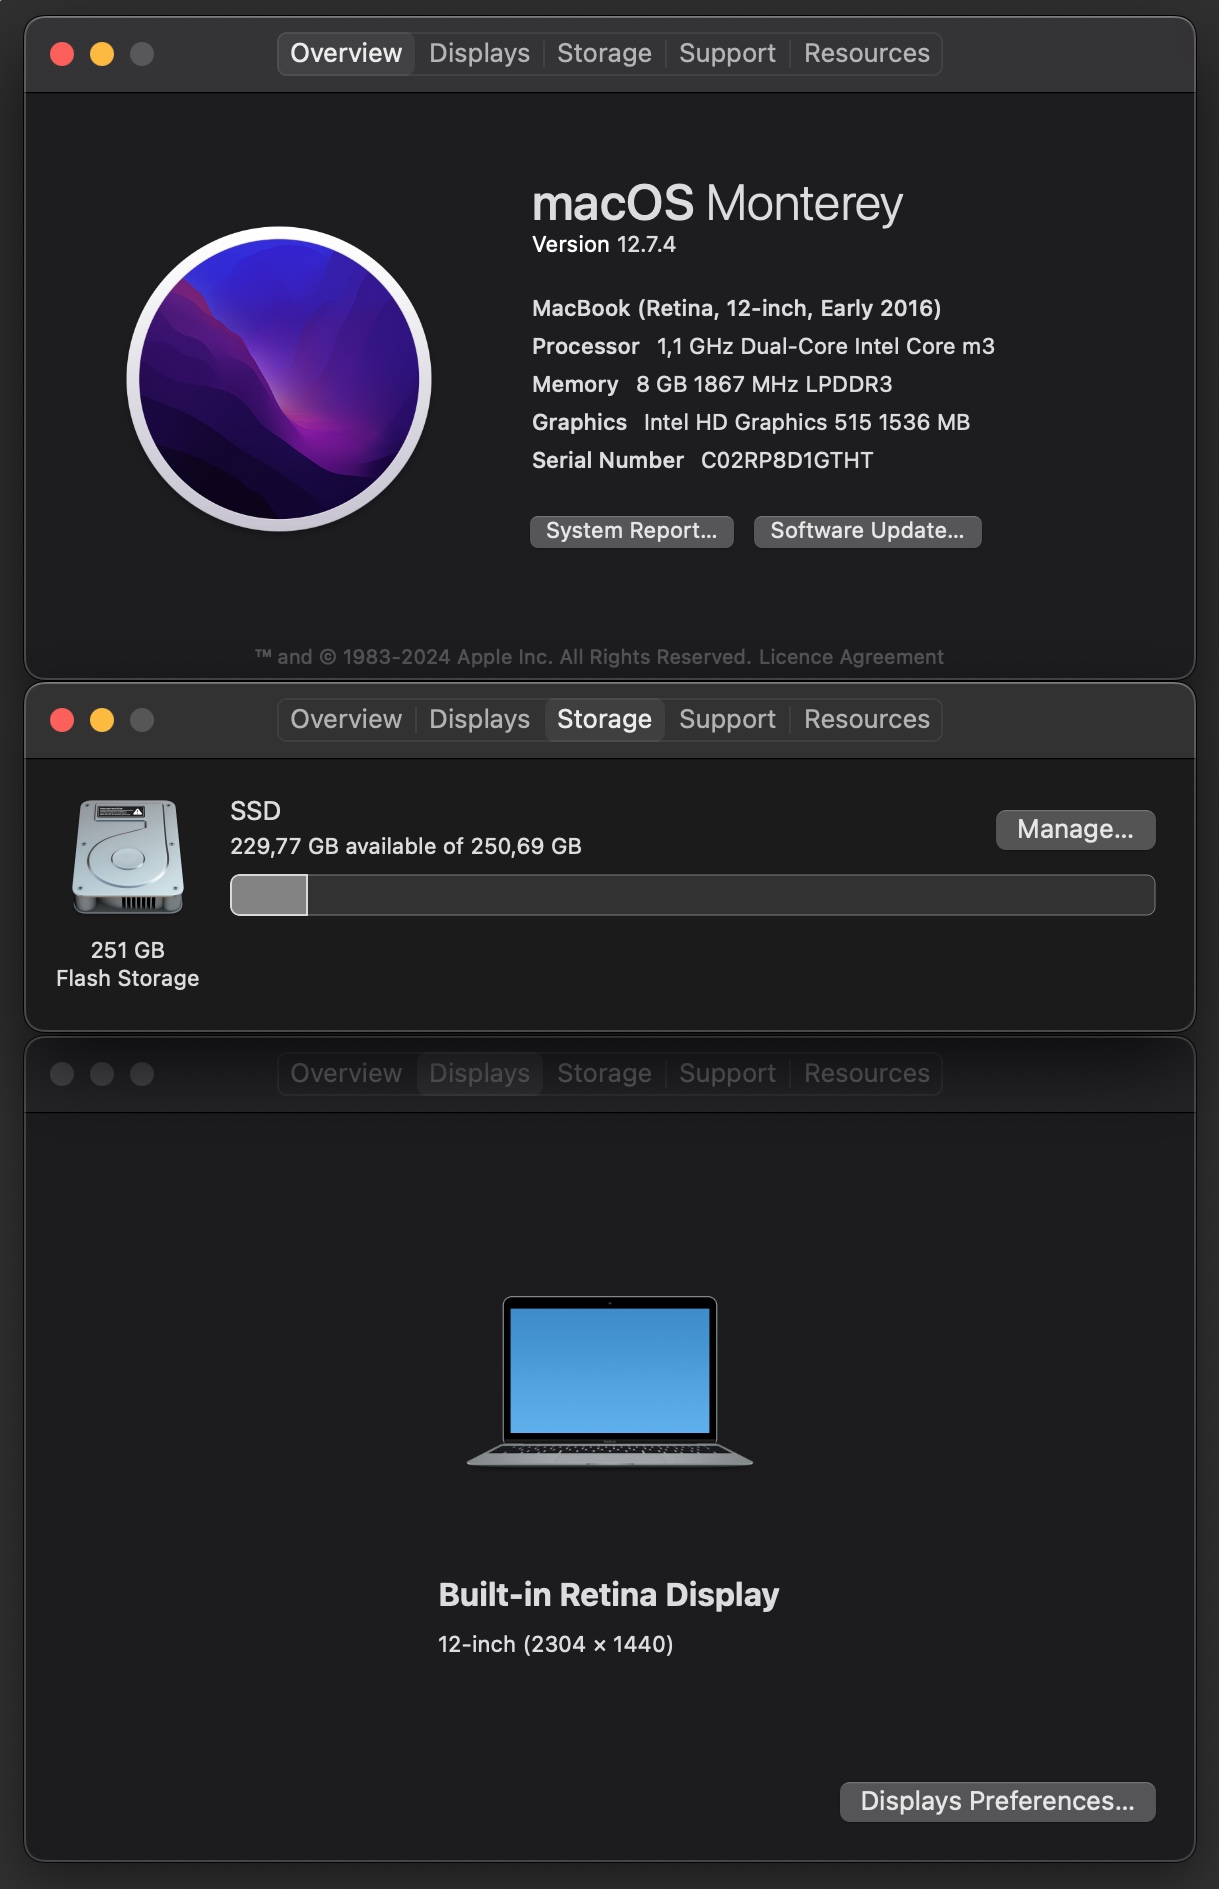Click the graphics value Intel HD Graphics 515
This screenshot has height=1889, width=1219.
pos(807,422)
